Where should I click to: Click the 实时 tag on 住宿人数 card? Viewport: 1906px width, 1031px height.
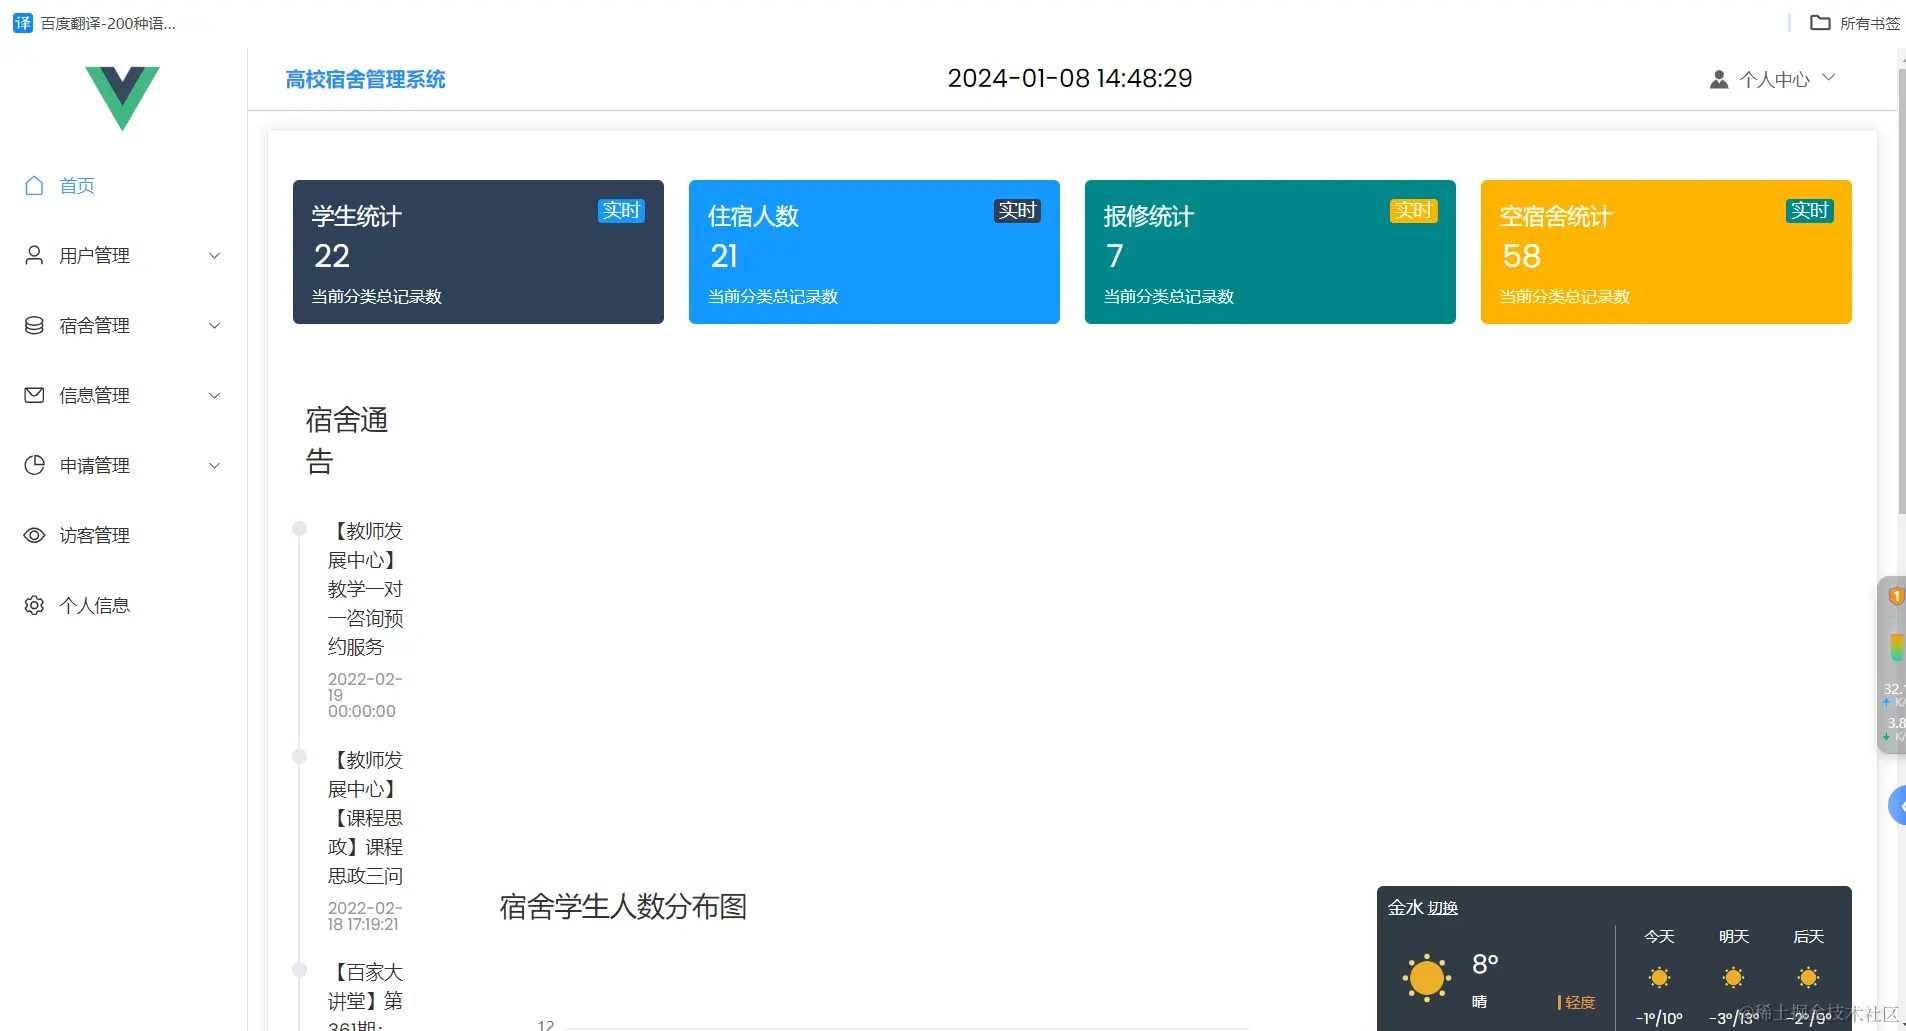click(1017, 211)
